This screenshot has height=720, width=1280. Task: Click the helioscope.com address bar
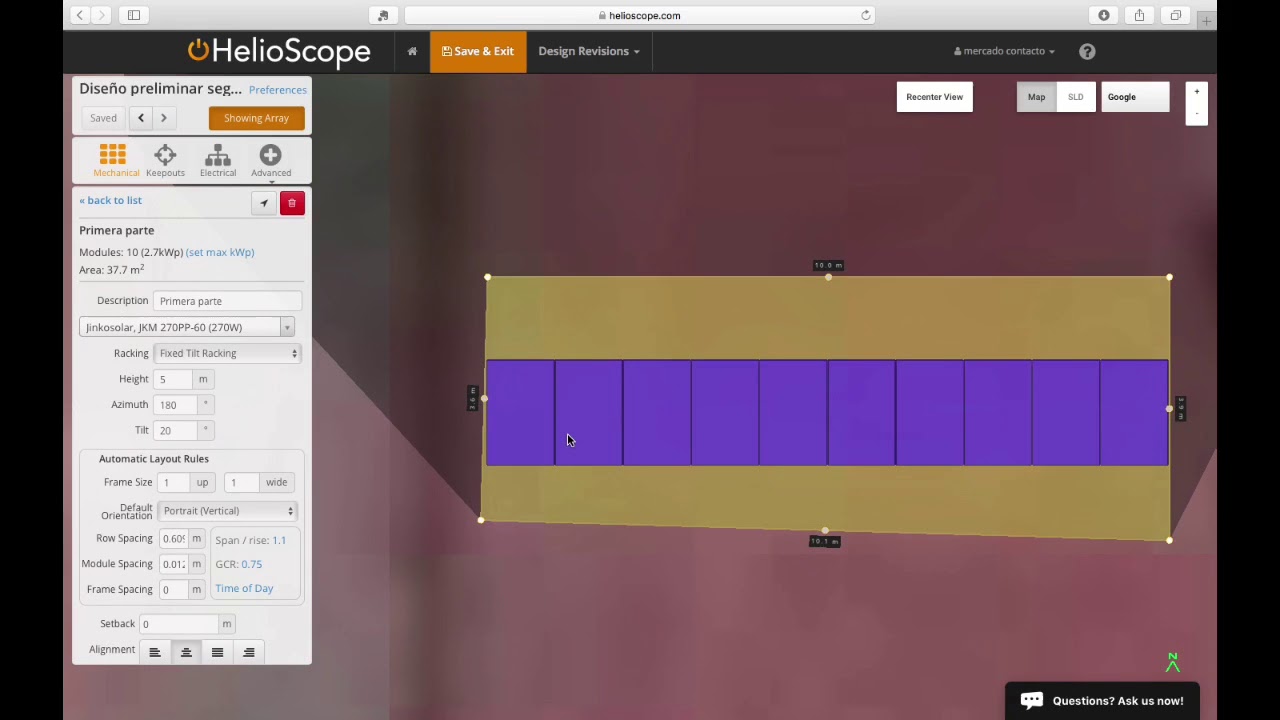(x=640, y=15)
